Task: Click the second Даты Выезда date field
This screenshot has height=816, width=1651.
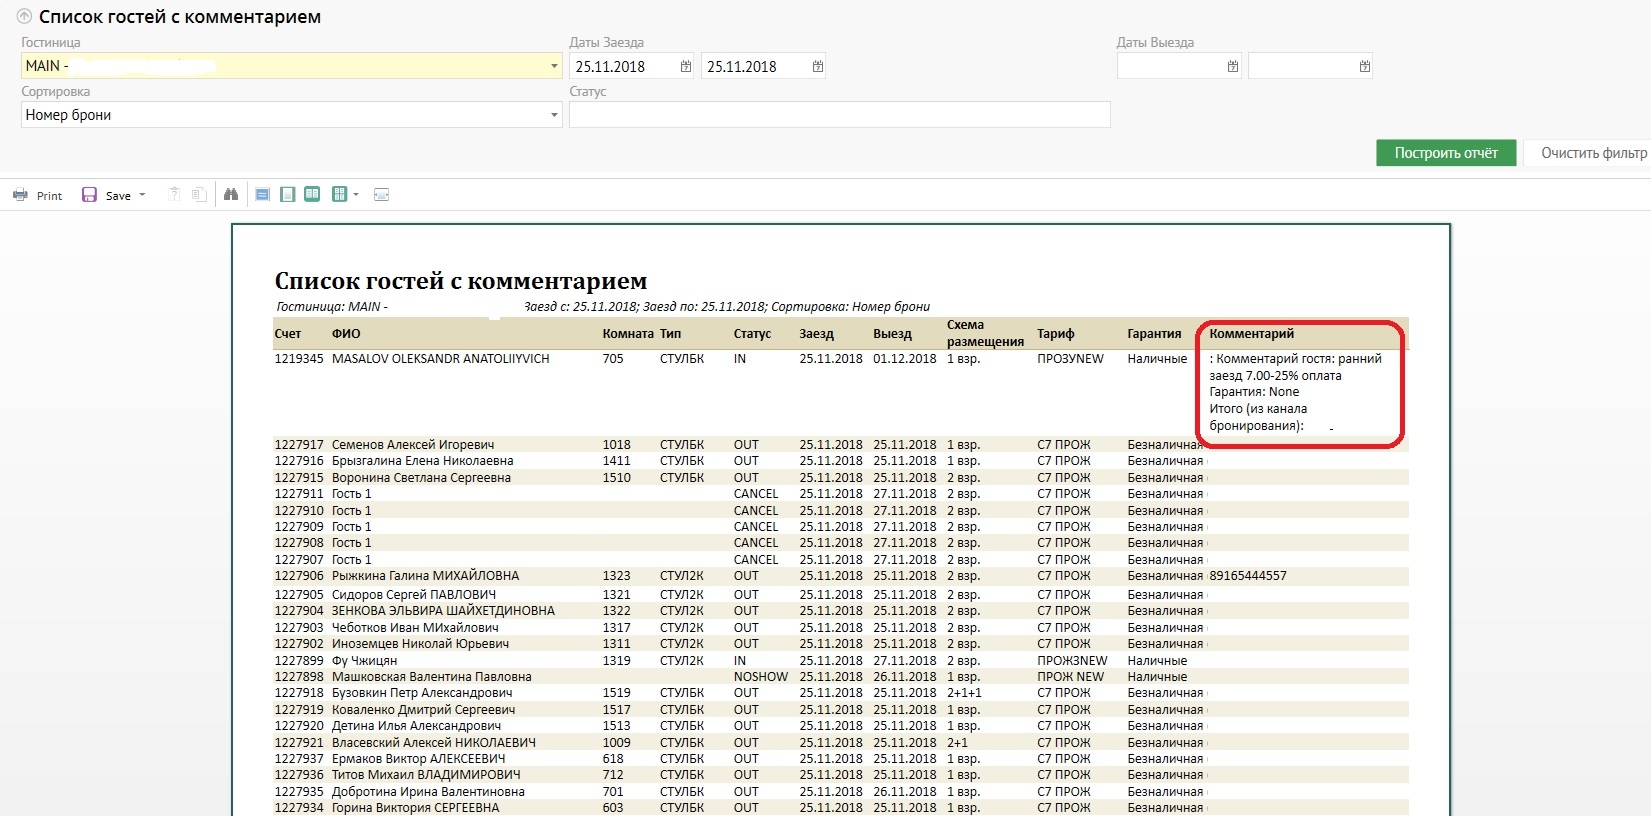Action: (1302, 67)
